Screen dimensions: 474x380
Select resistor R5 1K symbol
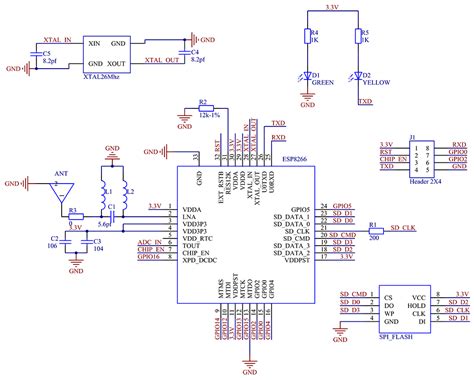pyautogui.click(x=358, y=36)
